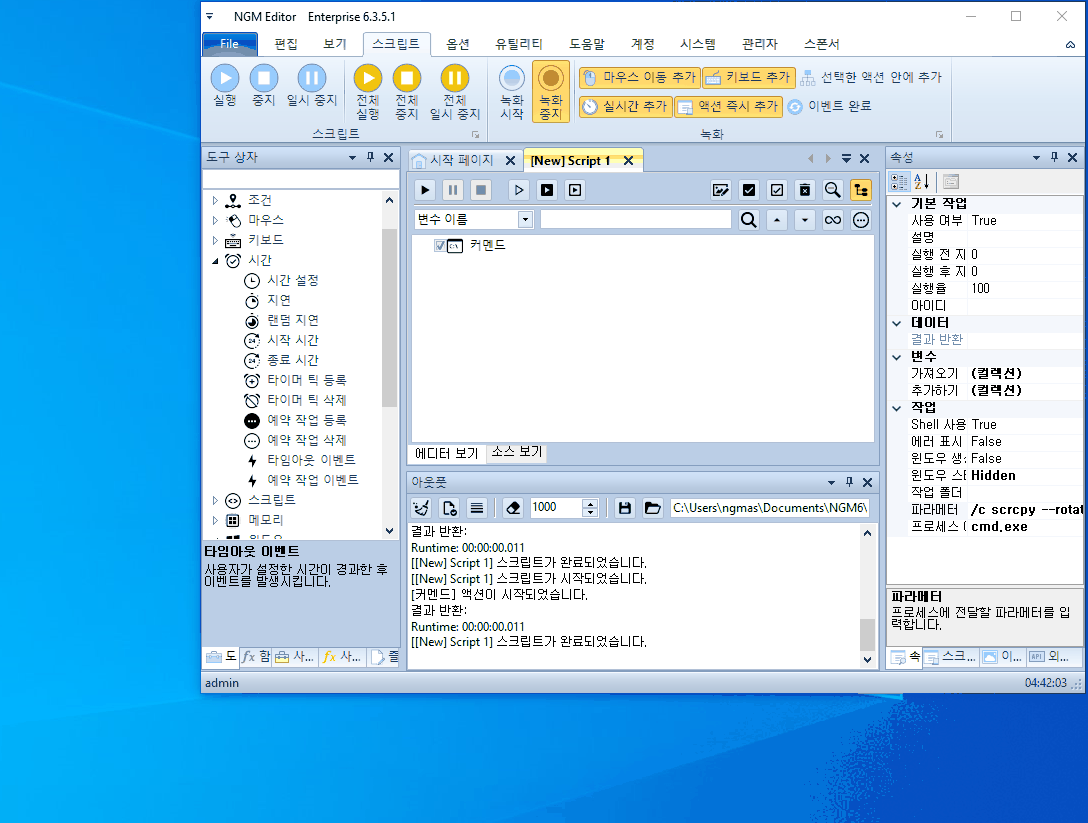
Task: Expand the 조건 tree node
Action: (x=215, y=201)
